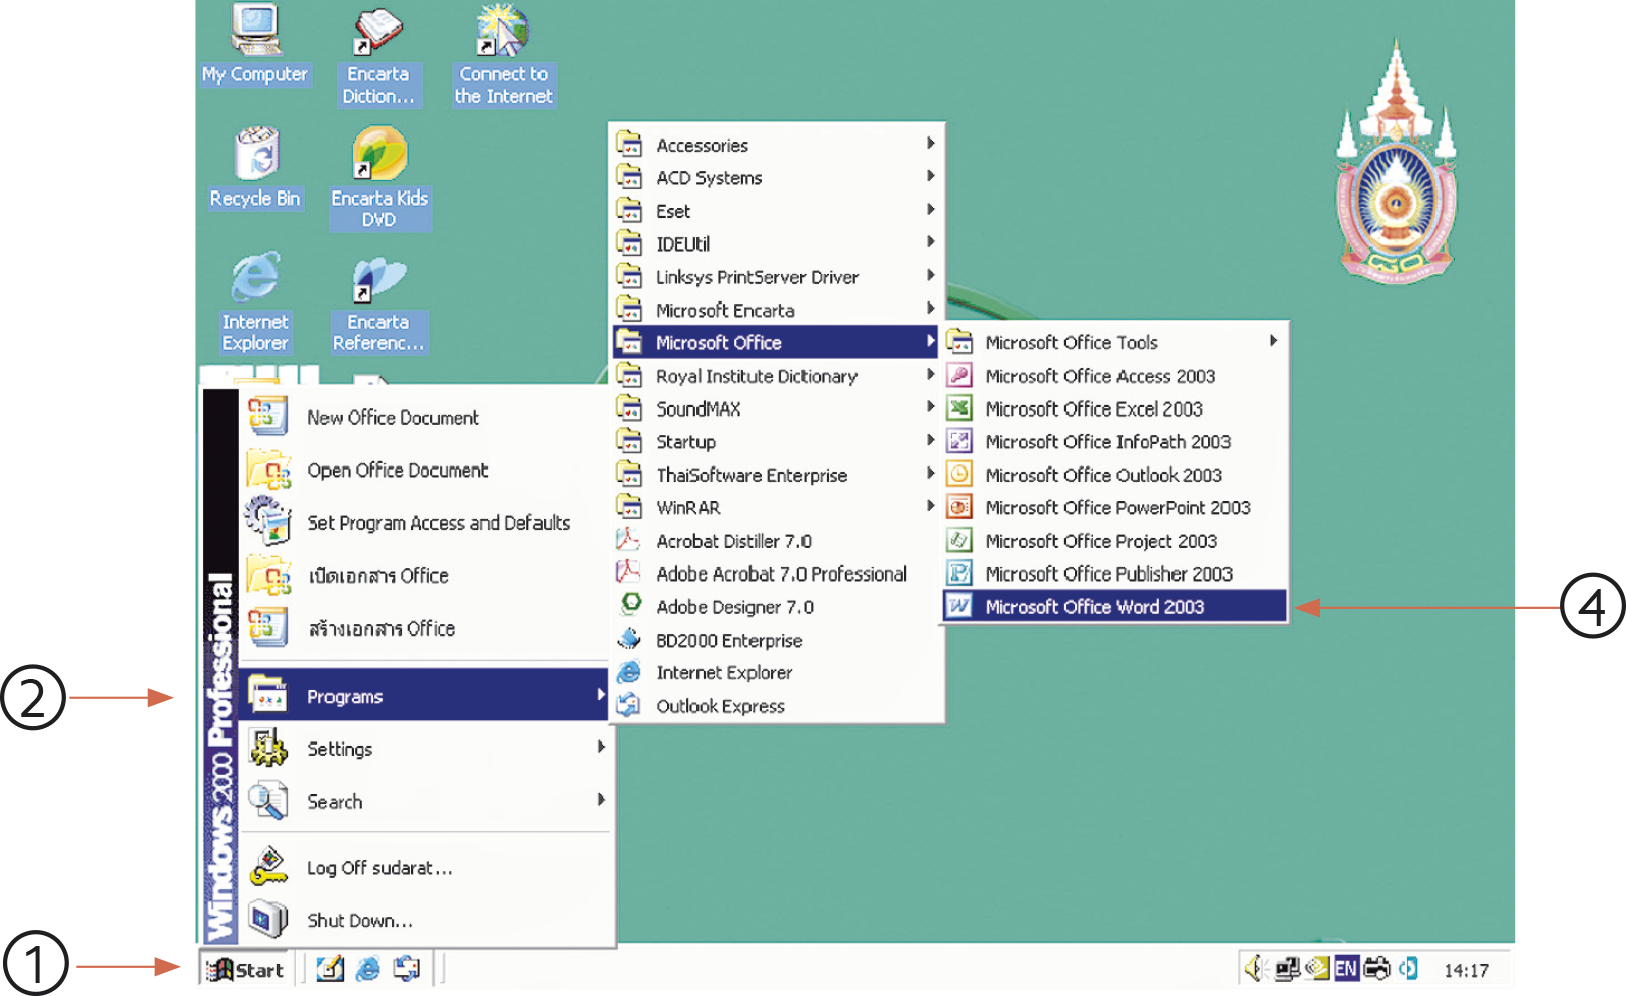Screen dimensions: 1626x996
Task: Open ThaiSoftware Enterprise program group
Action: point(776,475)
